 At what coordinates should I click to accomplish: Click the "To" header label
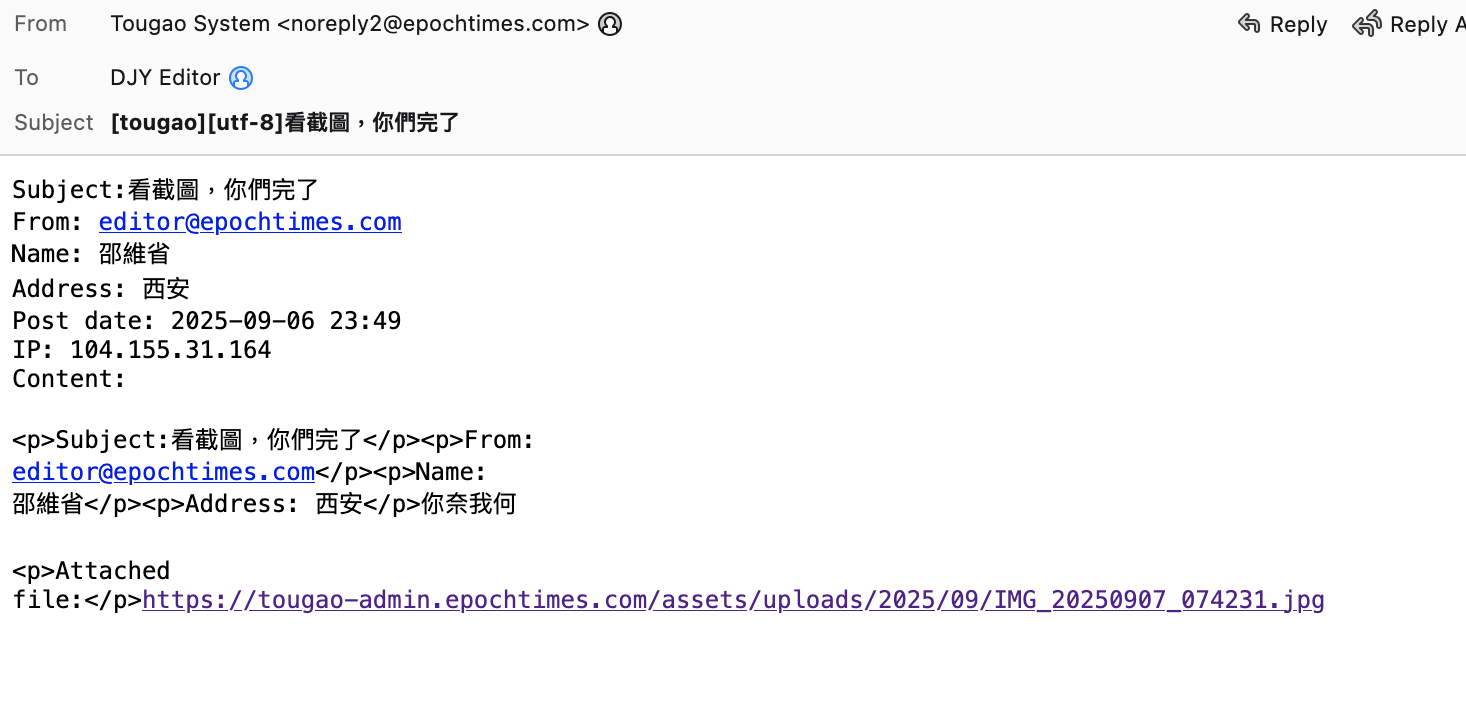(x=27, y=77)
